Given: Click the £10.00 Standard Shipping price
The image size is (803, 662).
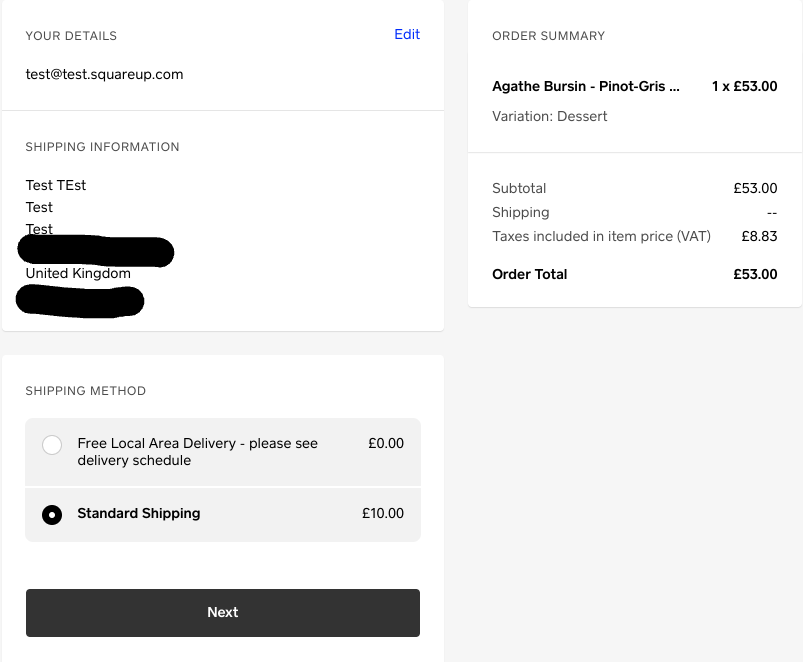Looking at the screenshot, I should [x=383, y=514].
